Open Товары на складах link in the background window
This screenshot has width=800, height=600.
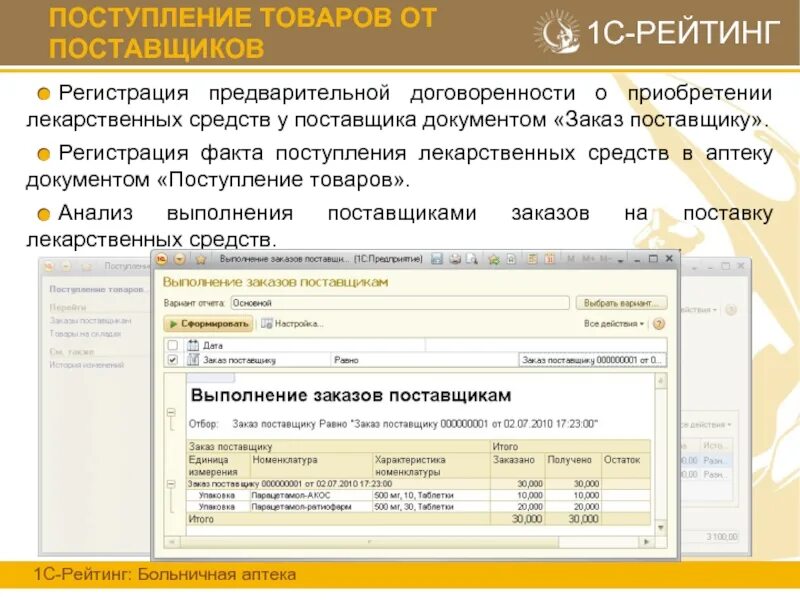(x=85, y=334)
